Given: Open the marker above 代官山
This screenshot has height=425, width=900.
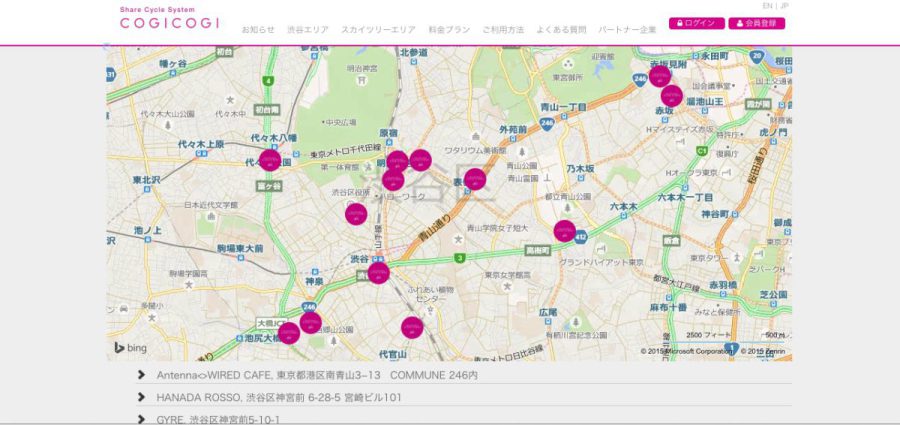Looking at the screenshot, I should point(412,328).
